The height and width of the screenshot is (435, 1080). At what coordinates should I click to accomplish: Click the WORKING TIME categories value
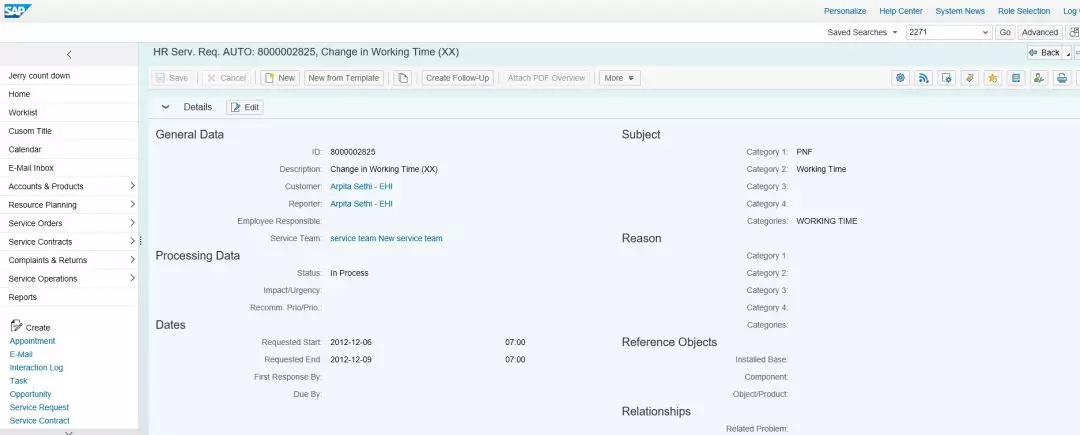(x=827, y=222)
